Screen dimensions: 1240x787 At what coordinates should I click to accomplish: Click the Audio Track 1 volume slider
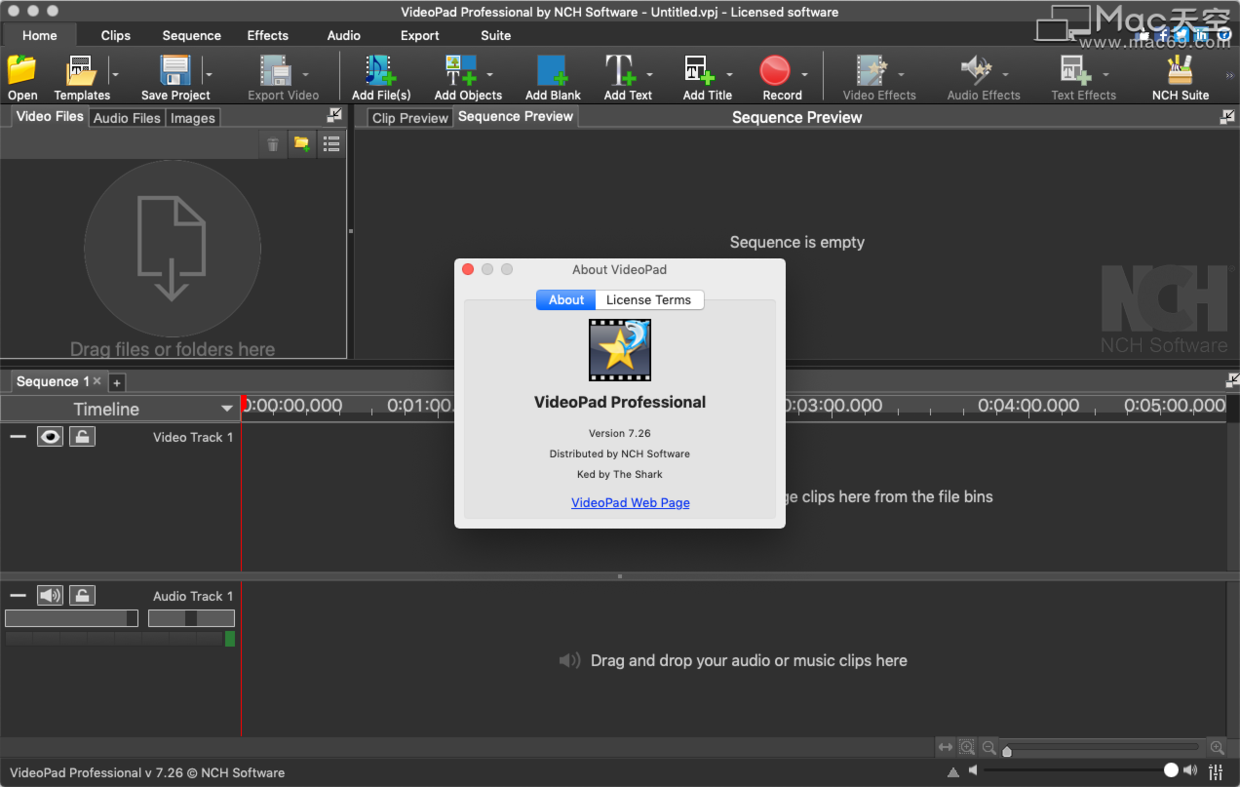tap(71, 618)
